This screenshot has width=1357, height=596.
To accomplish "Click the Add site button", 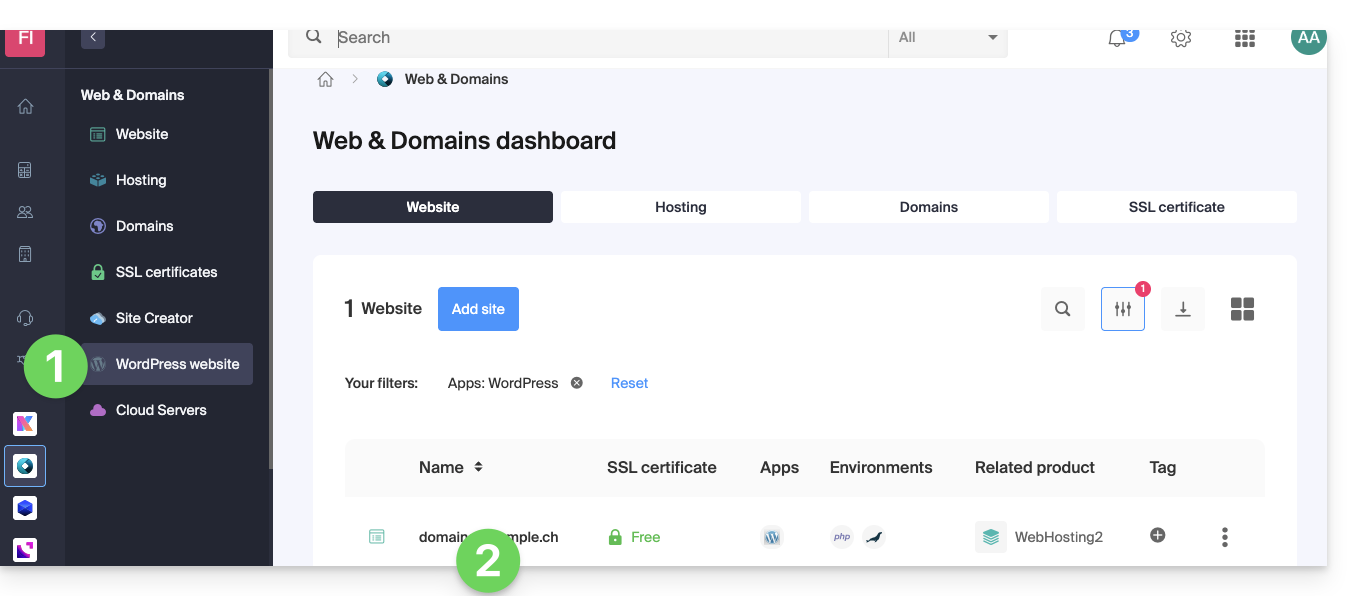I will [x=478, y=309].
